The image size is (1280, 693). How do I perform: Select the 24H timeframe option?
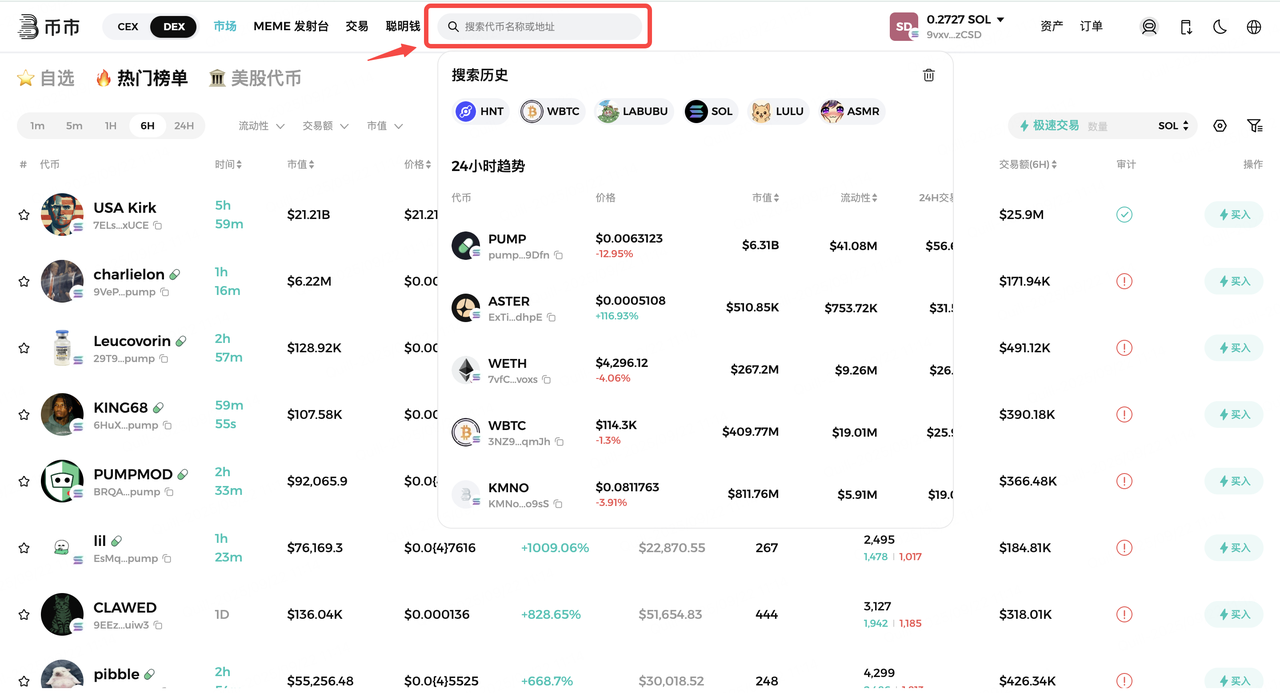pyautogui.click(x=184, y=126)
